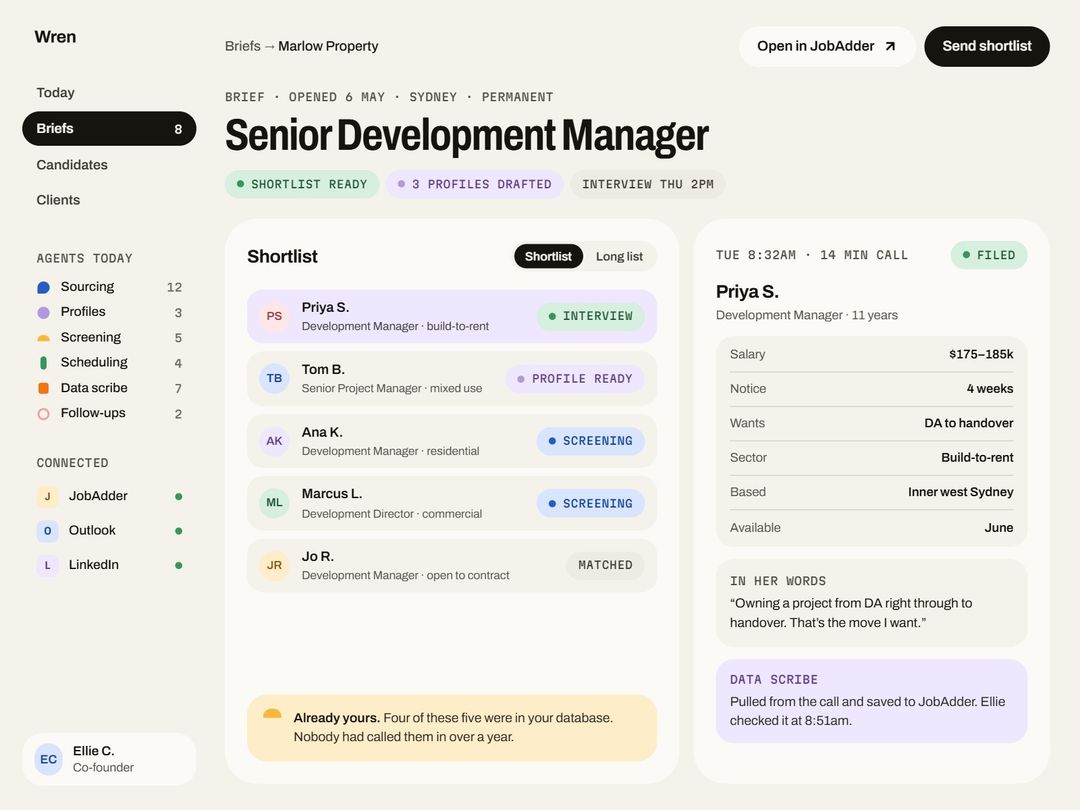Viewport: 1080px width, 810px height.
Task: Click the PS avatar for Priya S.
Action: pos(274,316)
